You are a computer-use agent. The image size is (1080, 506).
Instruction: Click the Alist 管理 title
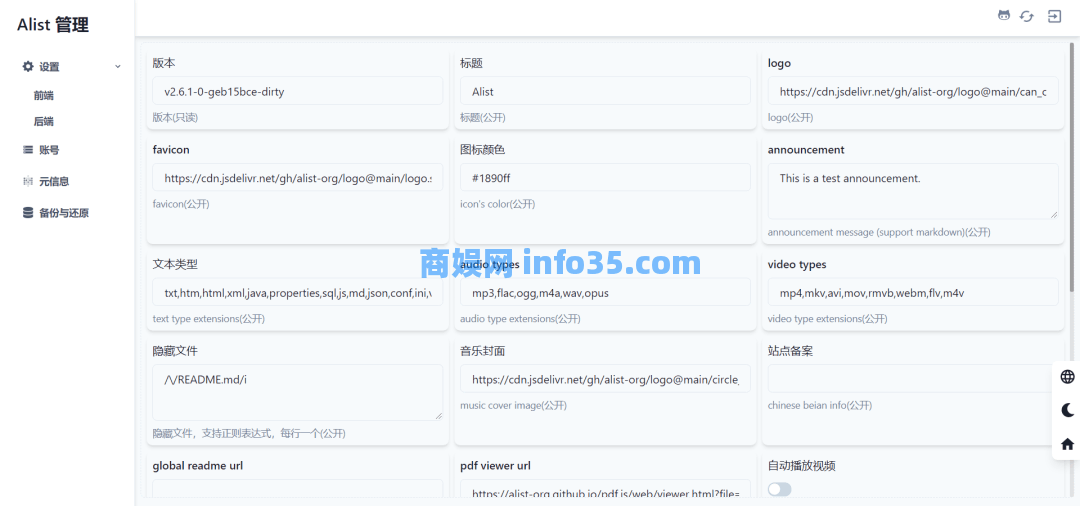53,25
